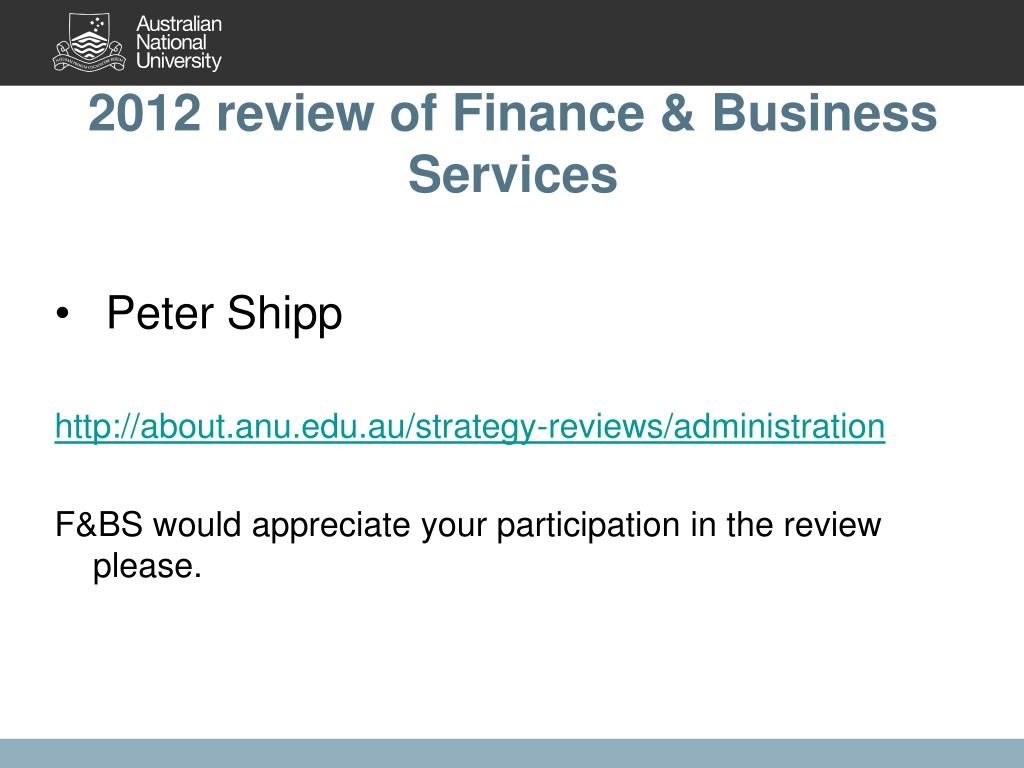Click the word "participation" in the paragraph
1024x768 pixels.
[x=588, y=526]
